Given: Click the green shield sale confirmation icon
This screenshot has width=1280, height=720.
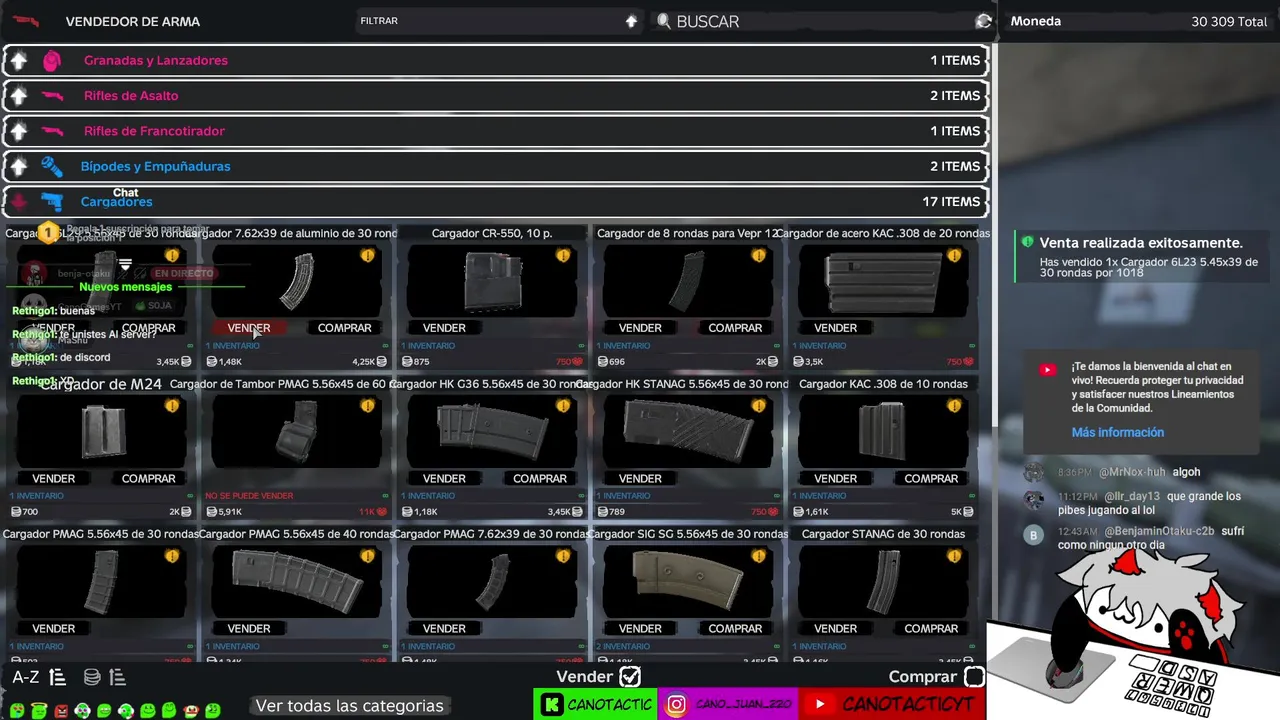Looking at the screenshot, I should [1026, 242].
